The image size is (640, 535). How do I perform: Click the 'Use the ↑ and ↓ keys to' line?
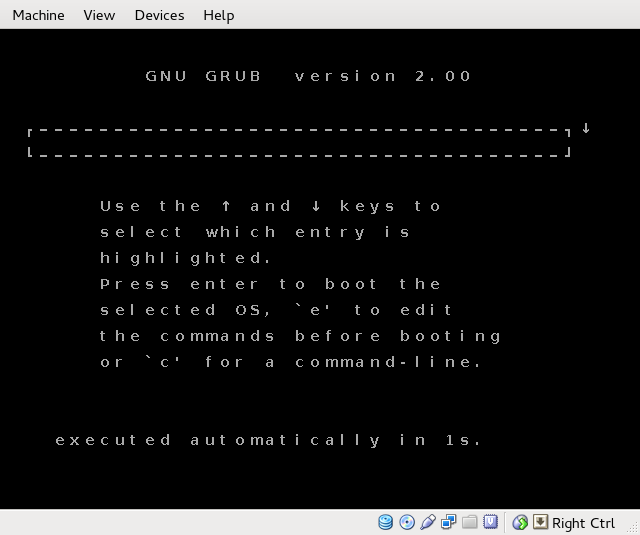pos(270,206)
